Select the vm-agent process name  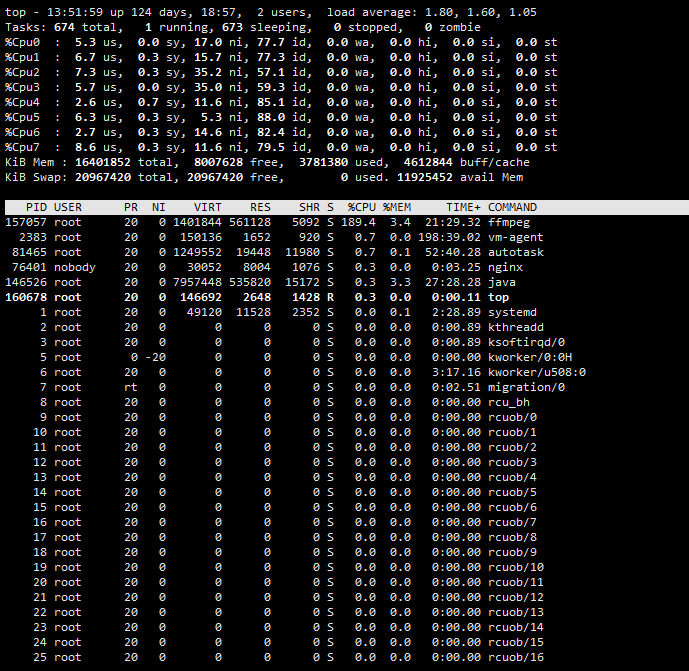(x=515, y=238)
